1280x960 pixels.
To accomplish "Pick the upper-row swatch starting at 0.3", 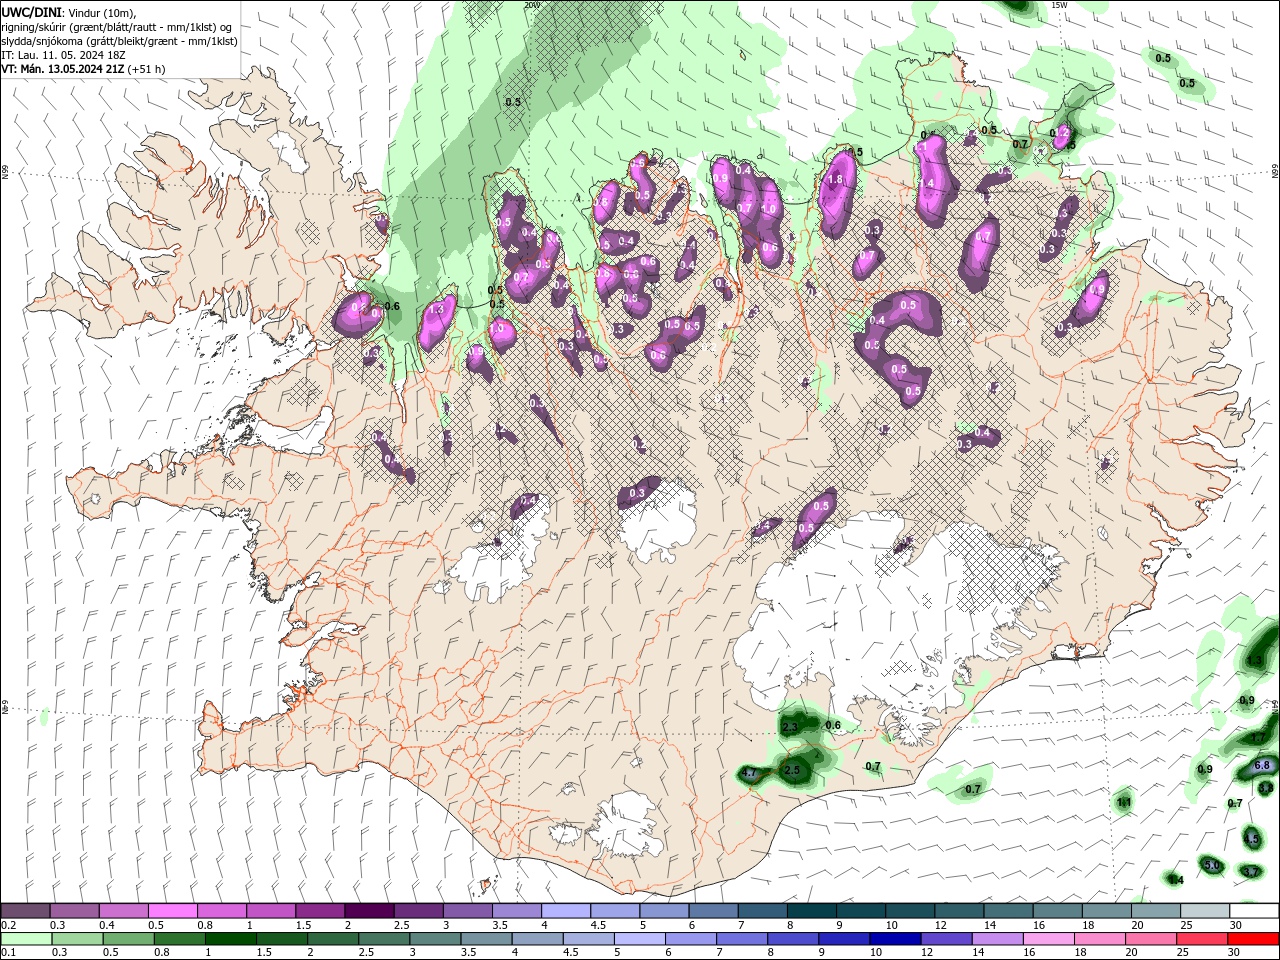I will 74,911.
